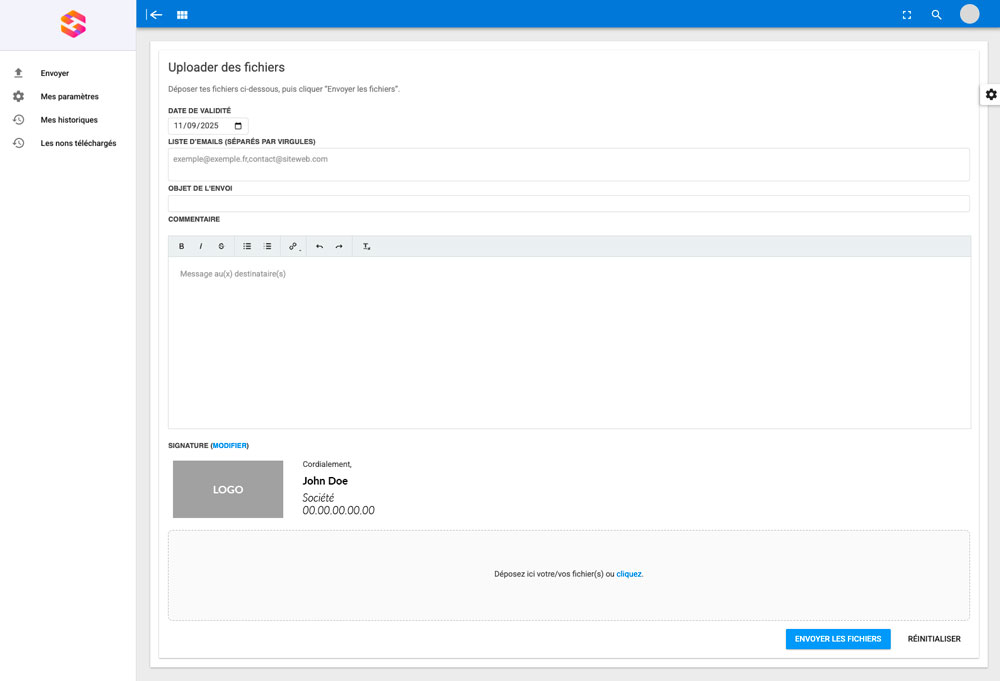Viewport: 1000px width, 681px height.
Task: Toggle bold formatting in the comment editor
Action: (181, 246)
